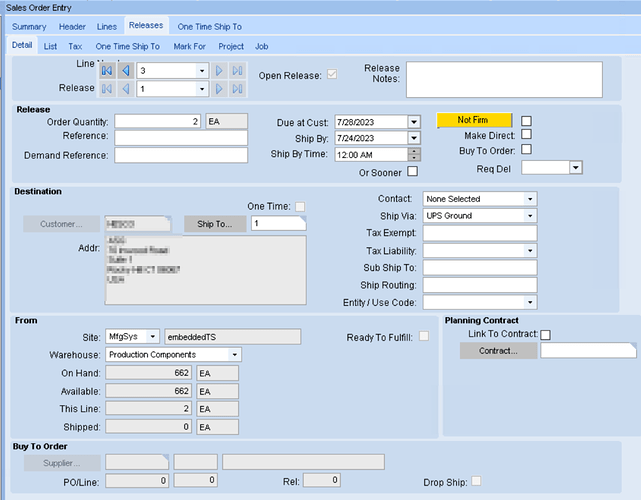
Task: Open the Warehouse dropdown
Action: pyautogui.click(x=235, y=354)
